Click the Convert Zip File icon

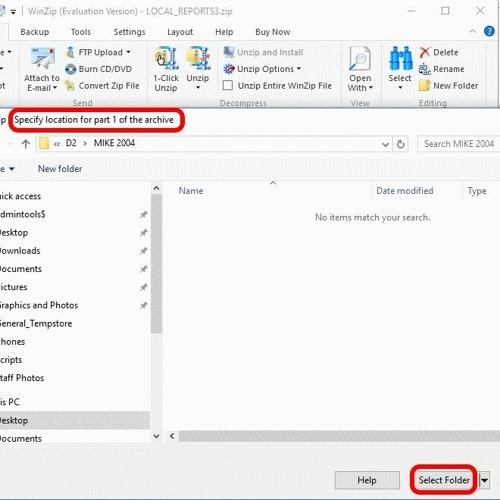[70, 86]
